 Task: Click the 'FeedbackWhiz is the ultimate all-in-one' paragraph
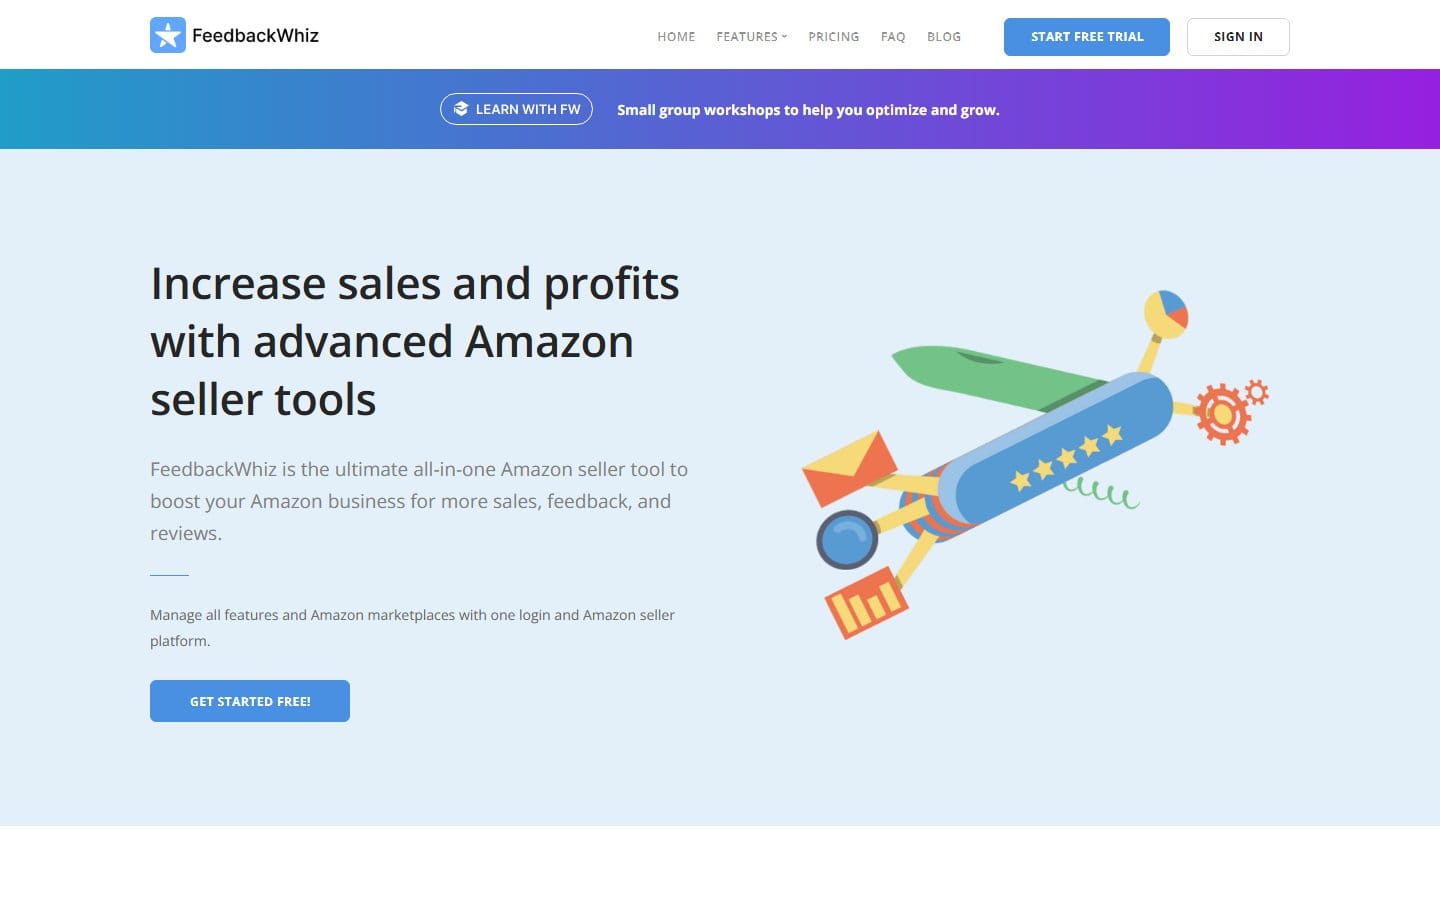click(x=419, y=501)
